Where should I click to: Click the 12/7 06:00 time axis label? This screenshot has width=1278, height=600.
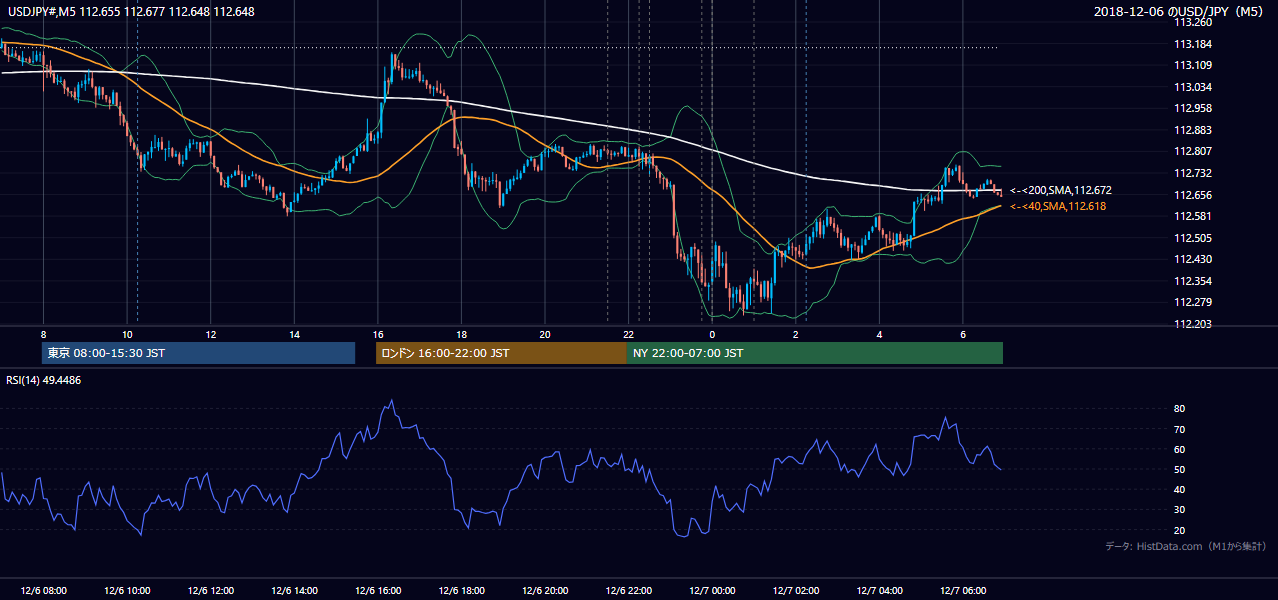point(964,591)
